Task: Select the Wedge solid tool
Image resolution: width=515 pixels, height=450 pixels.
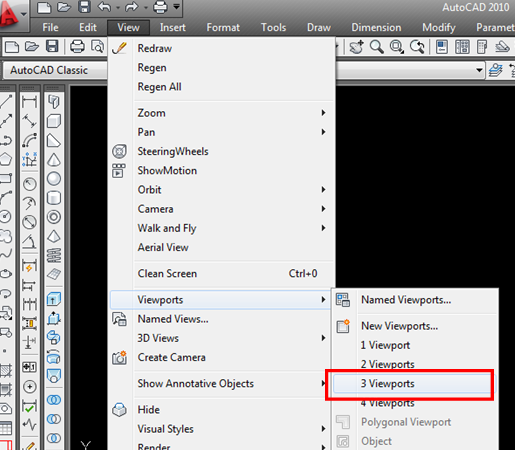Action: [54, 141]
